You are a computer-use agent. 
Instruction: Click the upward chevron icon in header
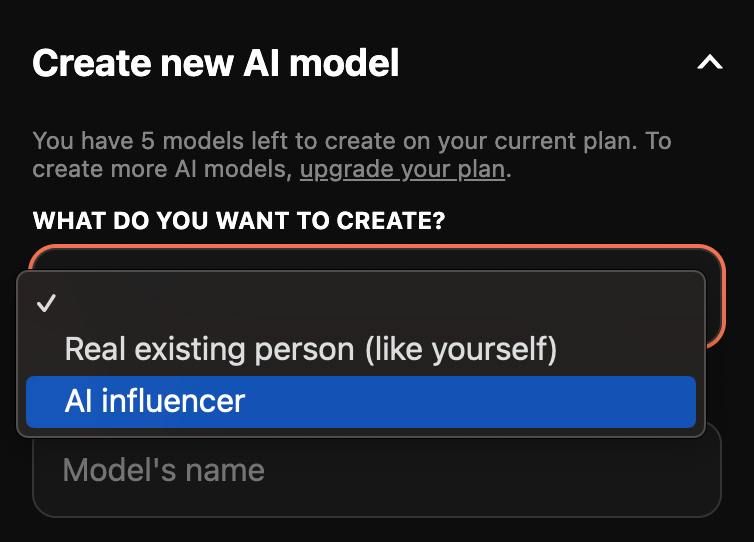[709, 63]
